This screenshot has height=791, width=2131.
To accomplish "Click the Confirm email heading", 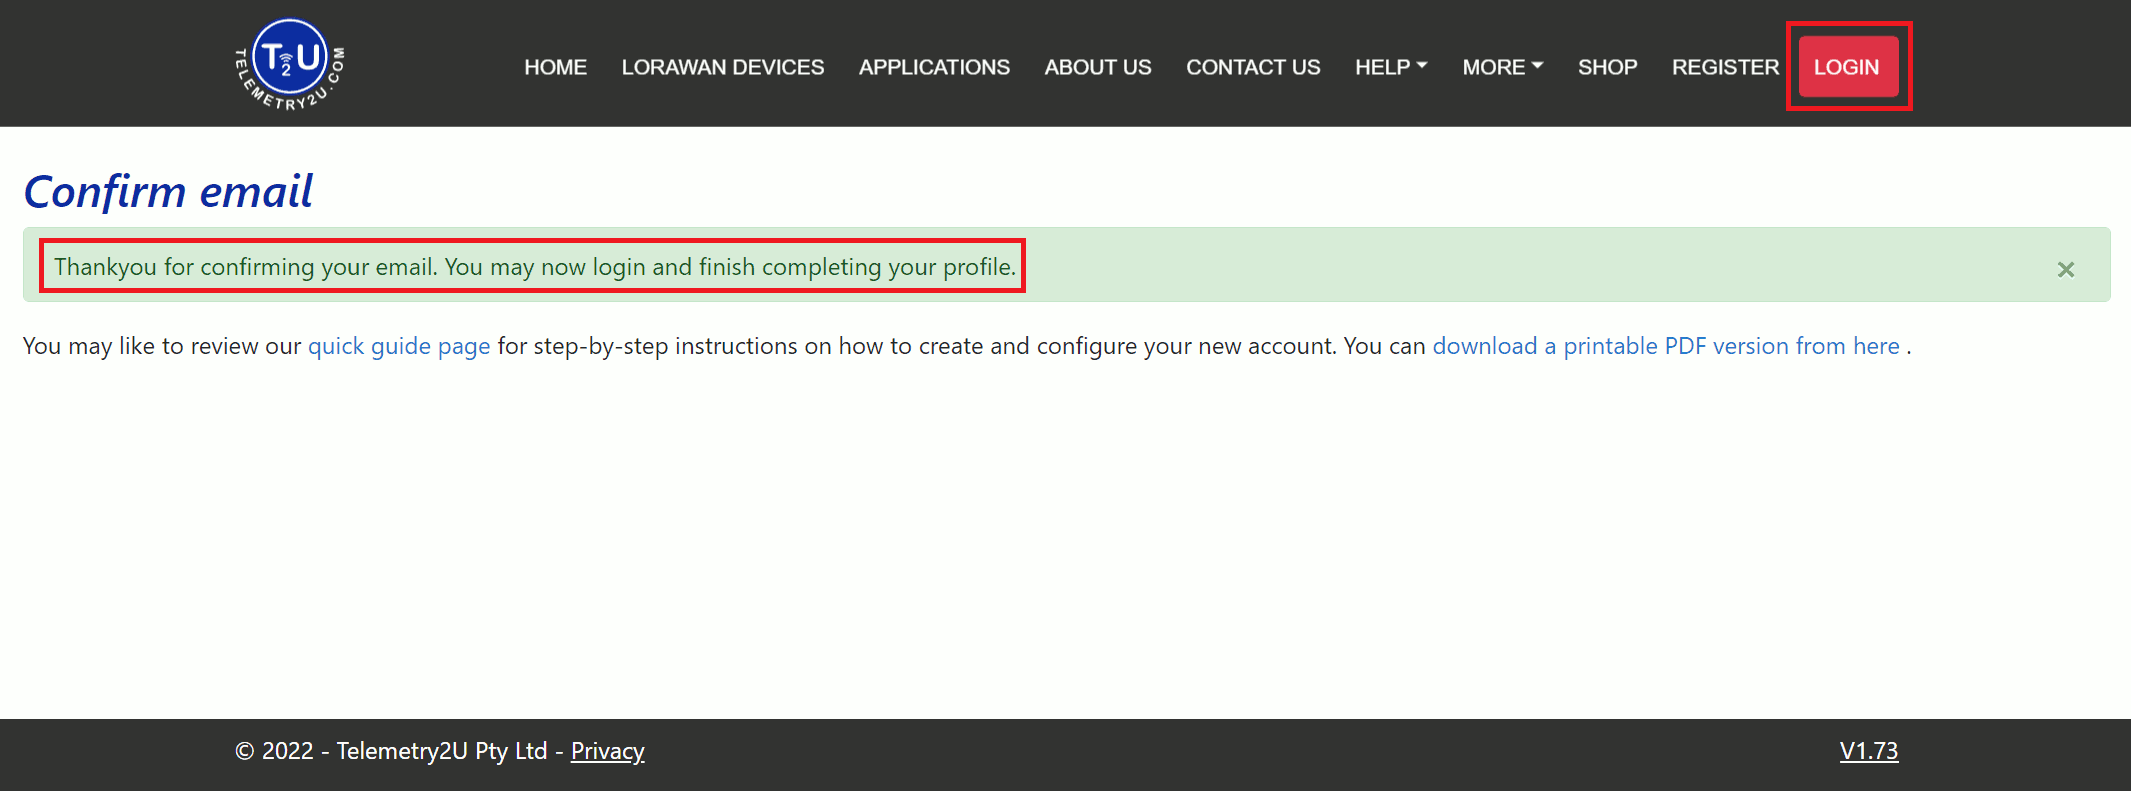I will point(168,191).
